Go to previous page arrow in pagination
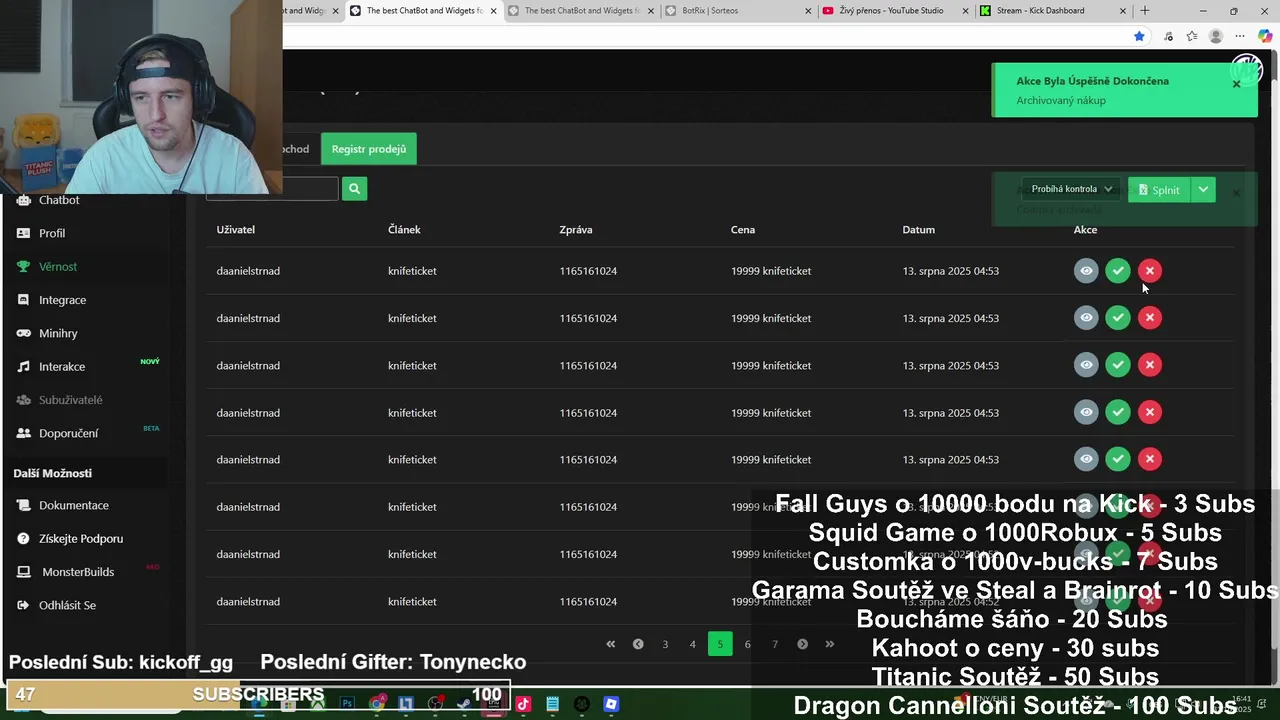 [x=638, y=644]
